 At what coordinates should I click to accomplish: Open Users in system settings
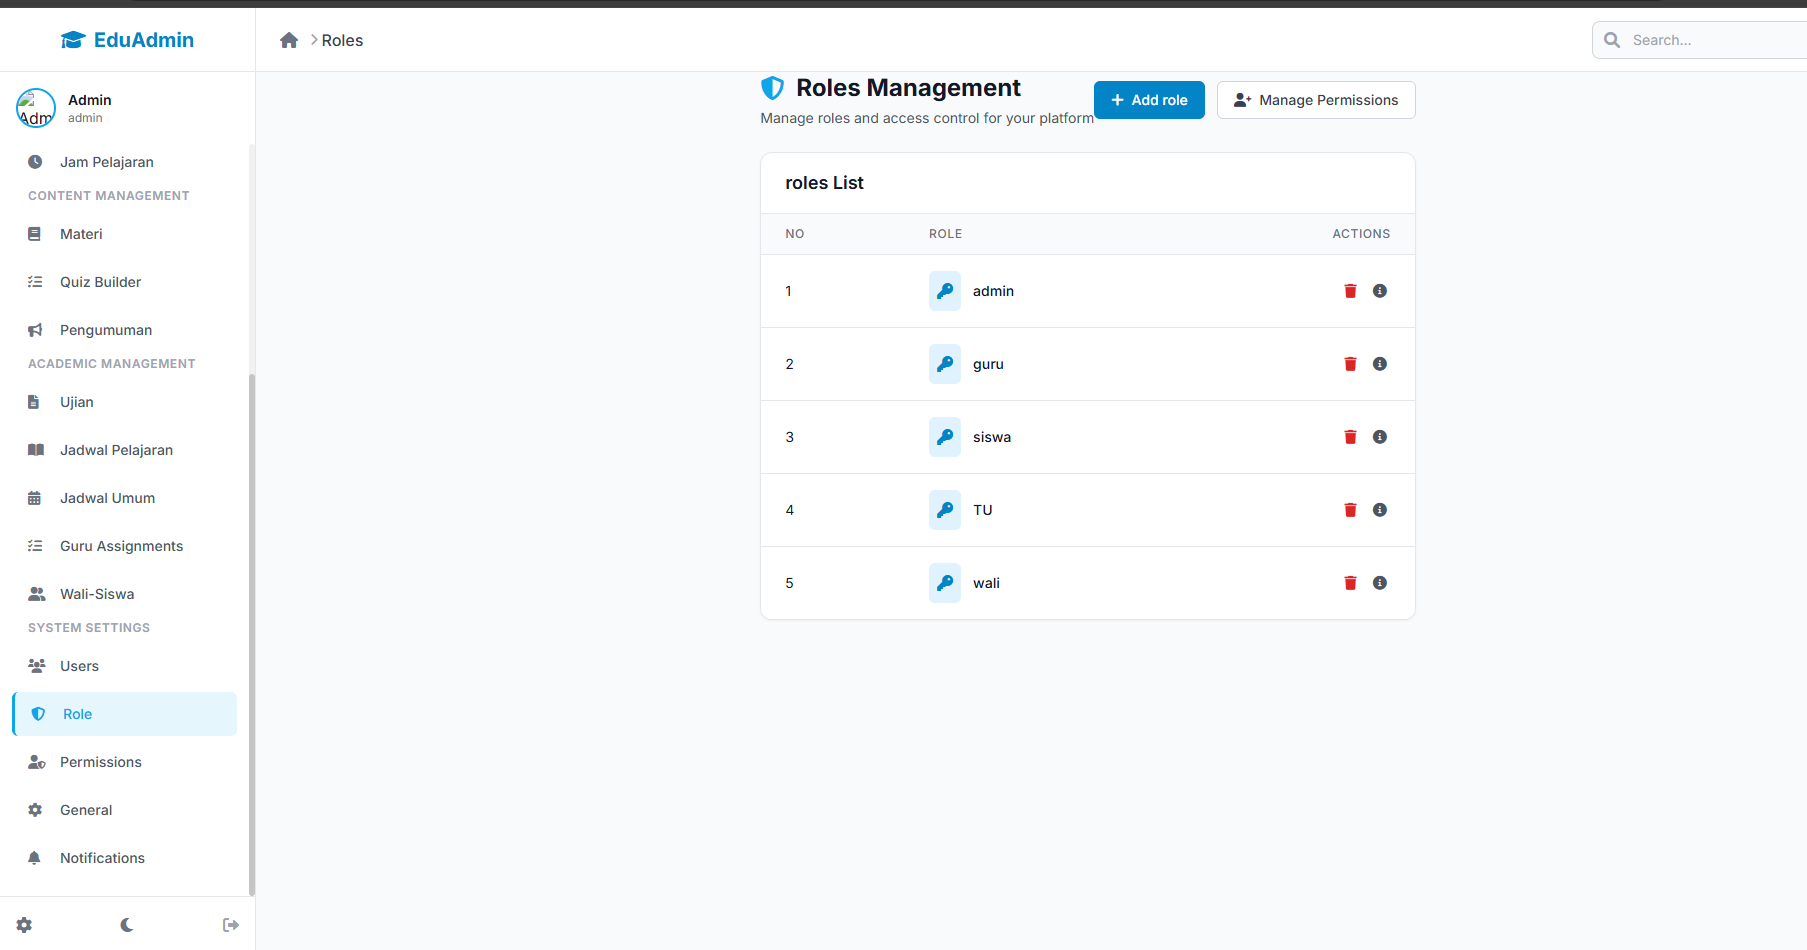click(79, 666)
